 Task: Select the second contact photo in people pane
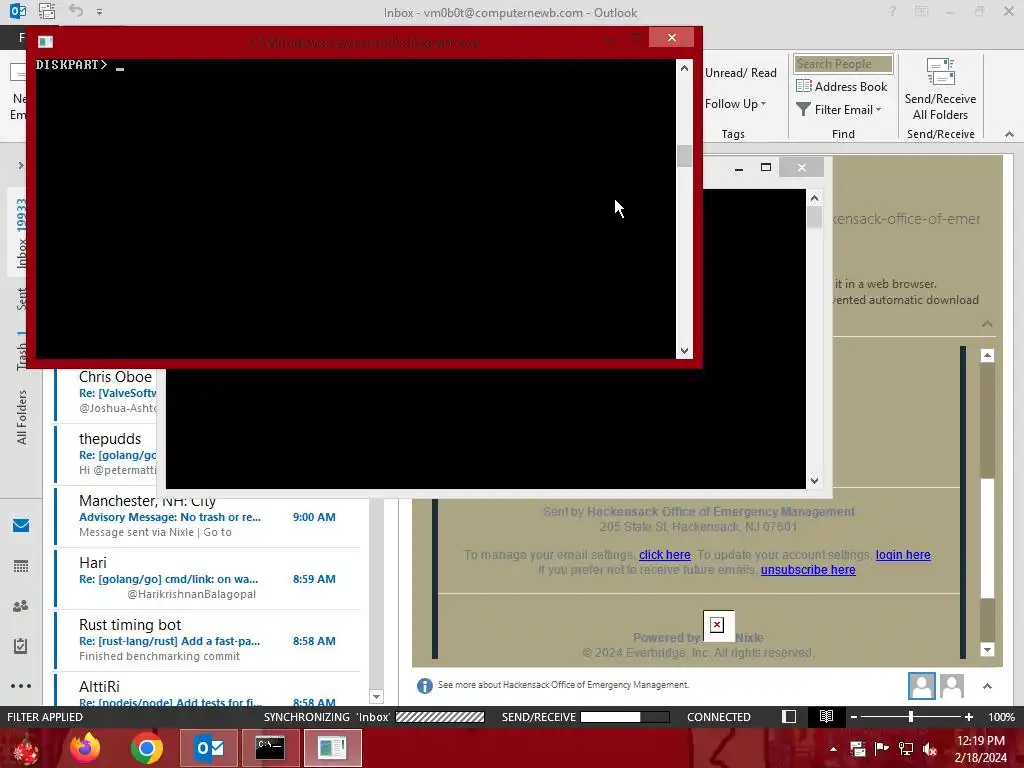[952, 686]
